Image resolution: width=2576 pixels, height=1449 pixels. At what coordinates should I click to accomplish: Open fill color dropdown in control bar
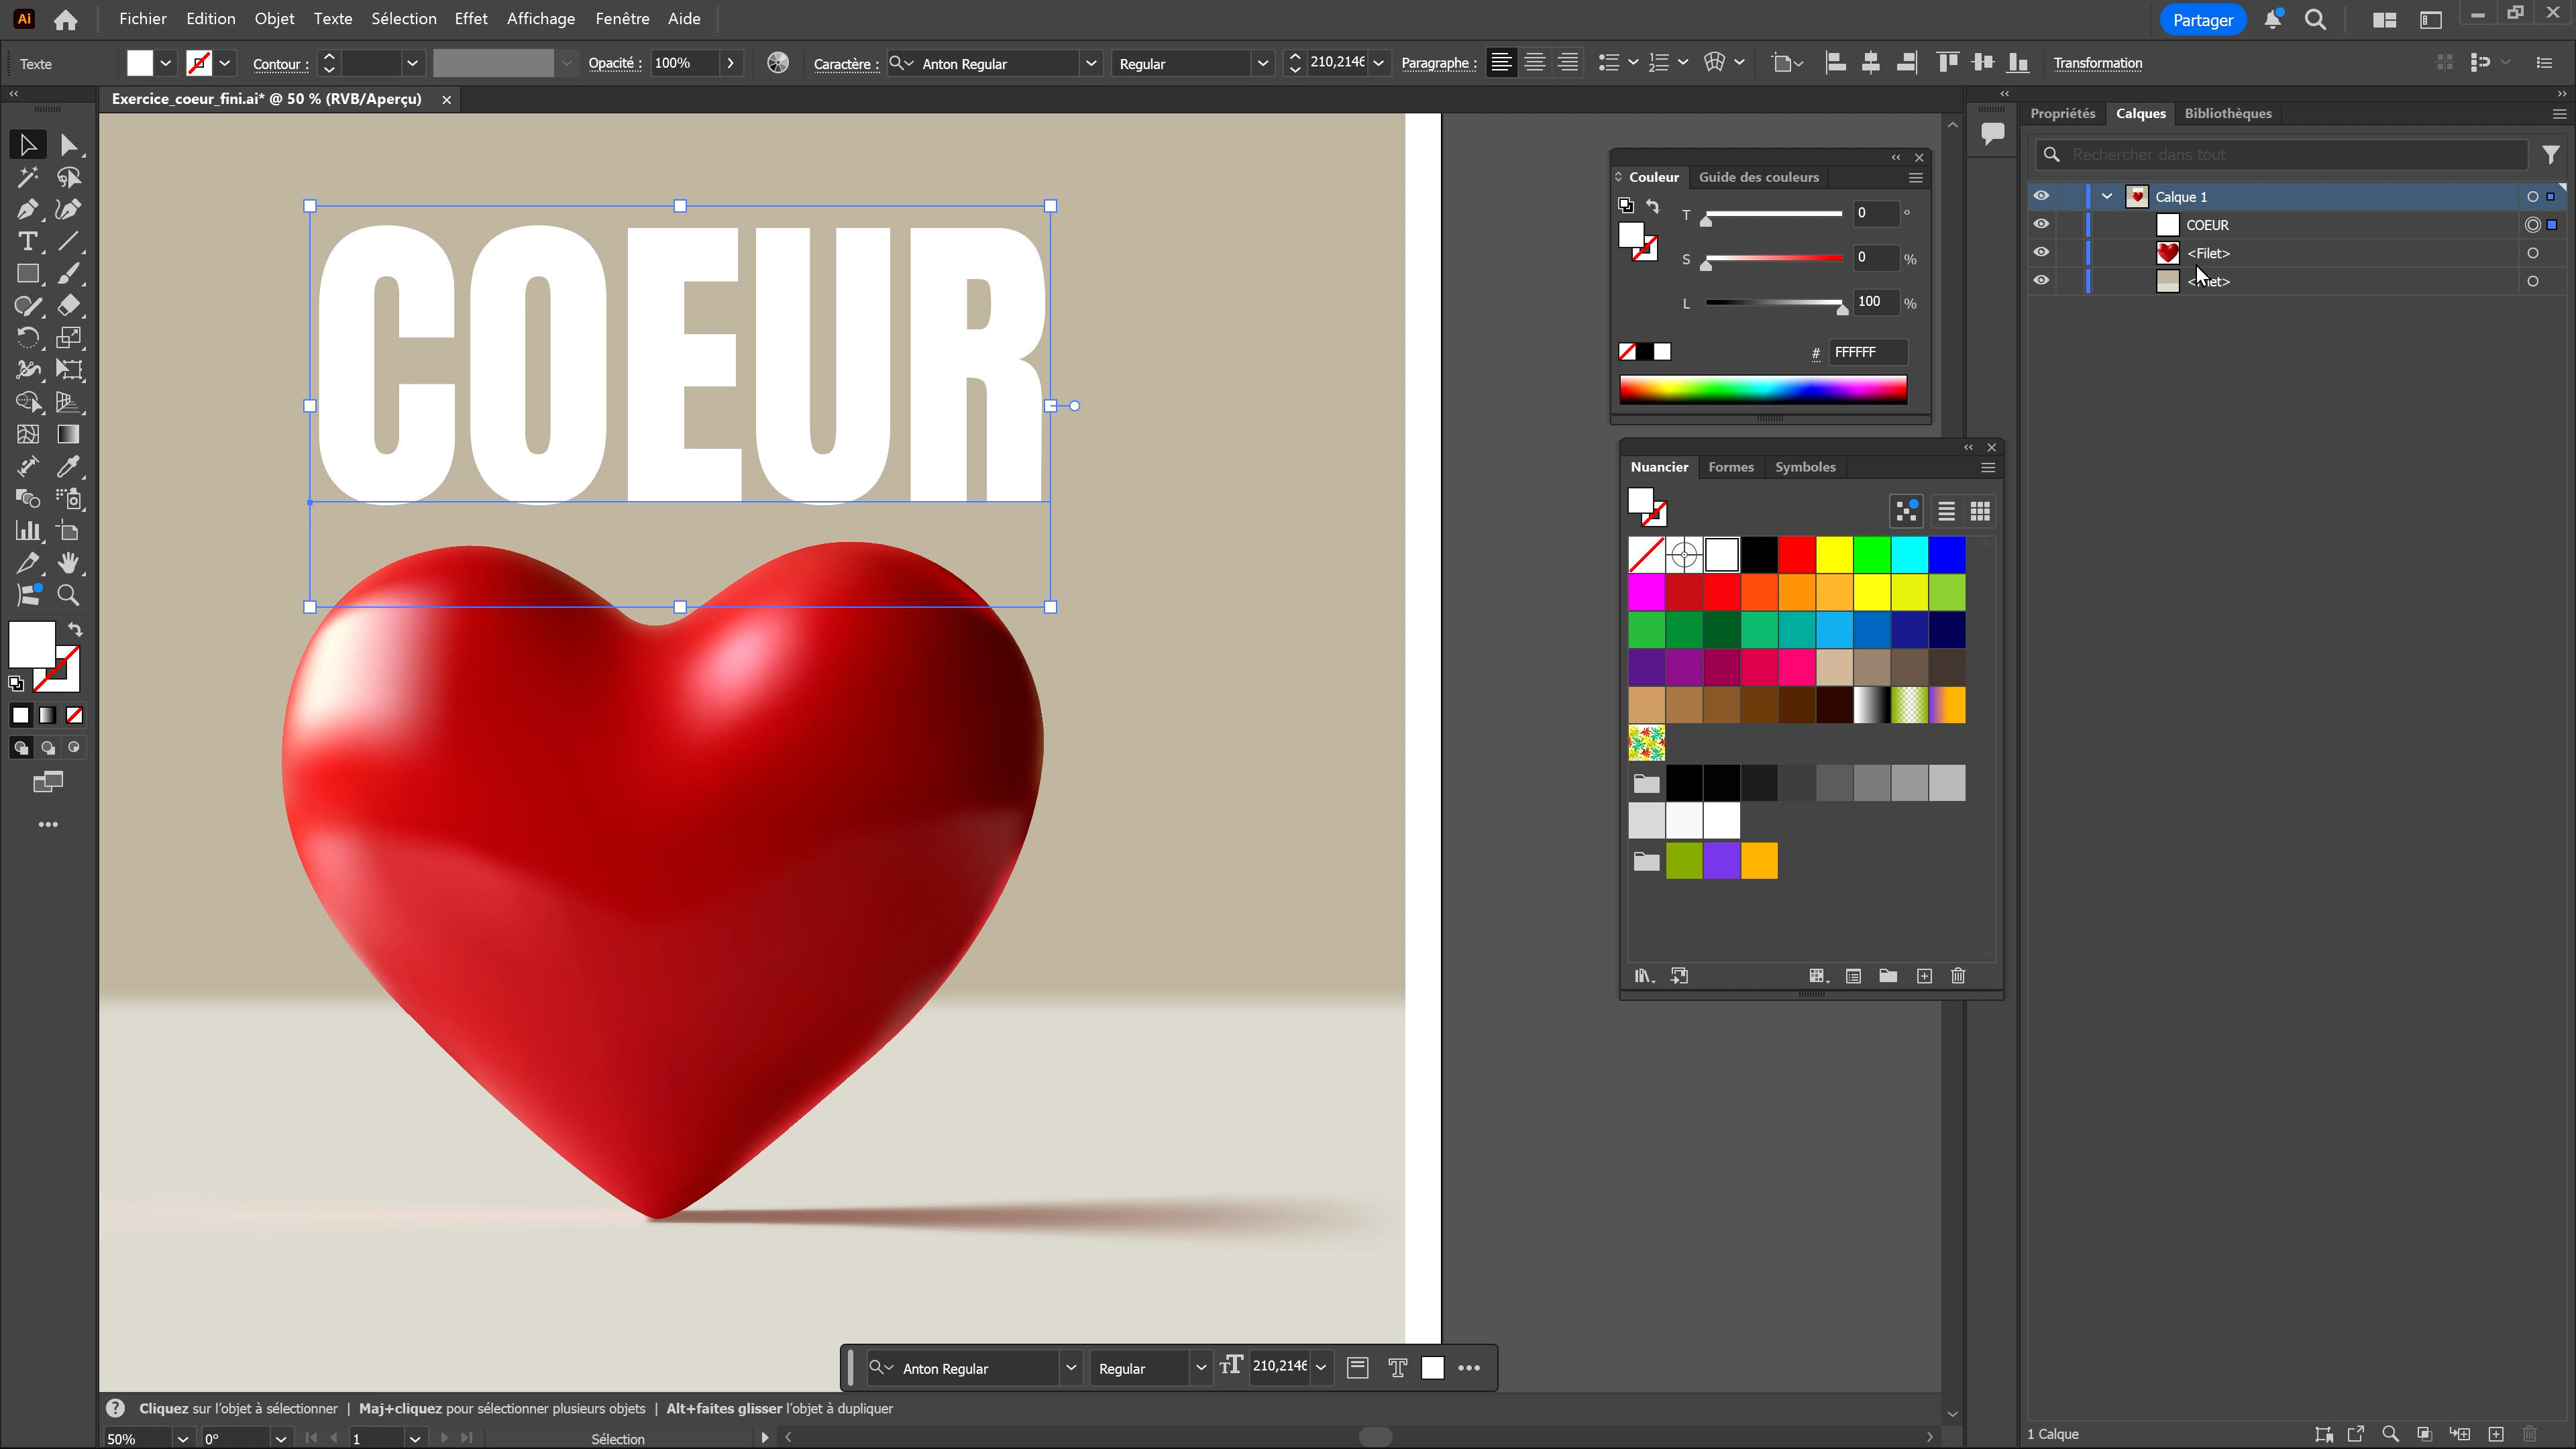166,63
